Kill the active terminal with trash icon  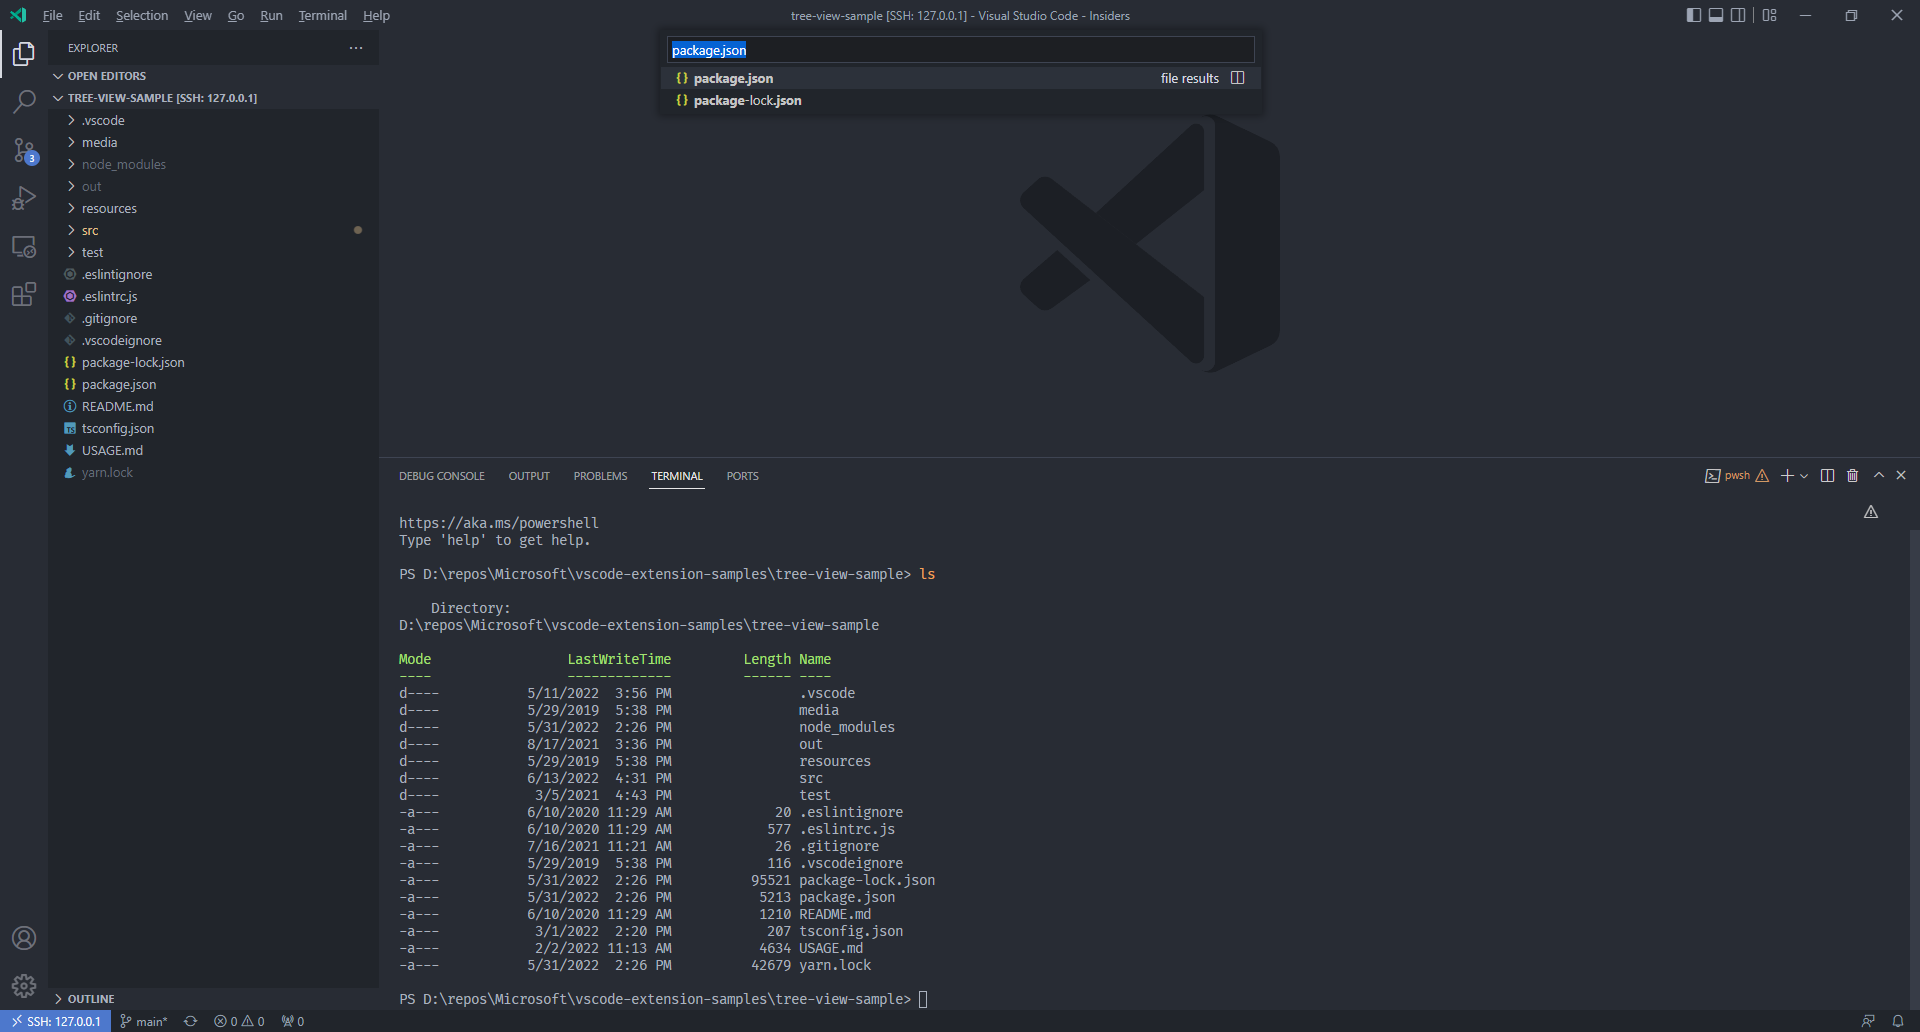(1852, 475)
